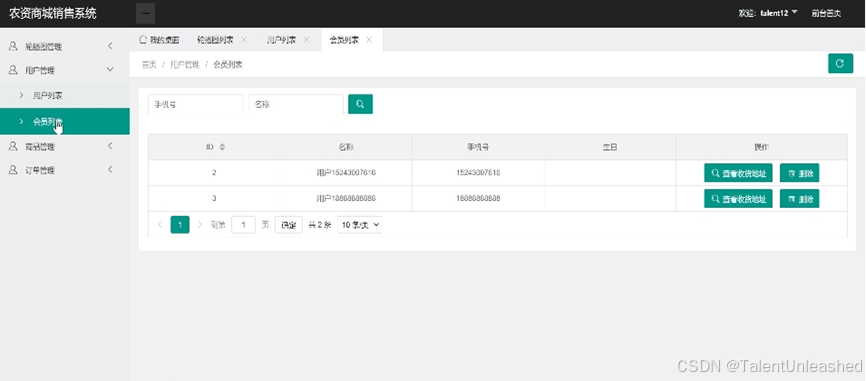Image resolution: width=866 pixels, height=381 pixels.
Task: Focus the 名称 search input field
Action: (296, 104)
